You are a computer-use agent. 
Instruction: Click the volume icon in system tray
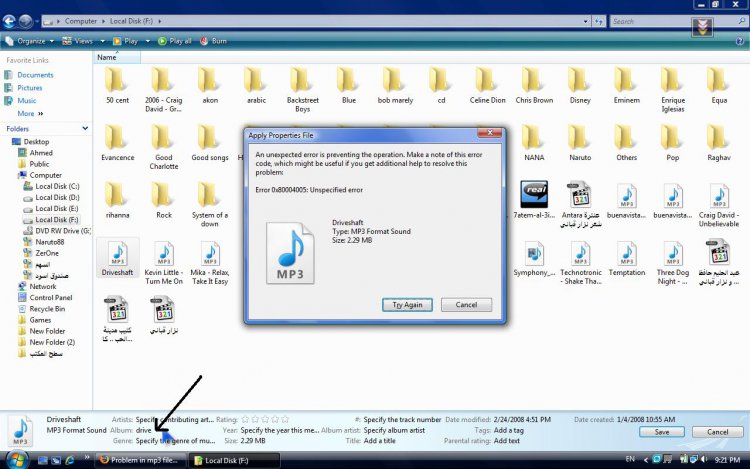tap(704, 459)
